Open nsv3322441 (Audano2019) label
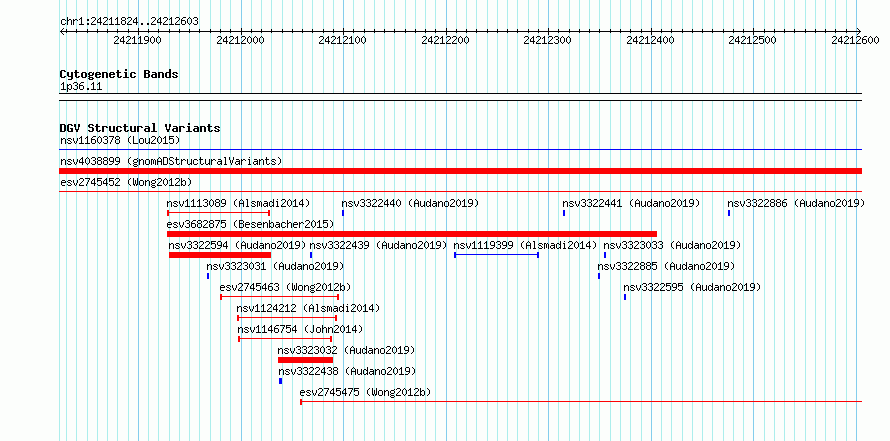The image size is (890, 441). [631, 203]
